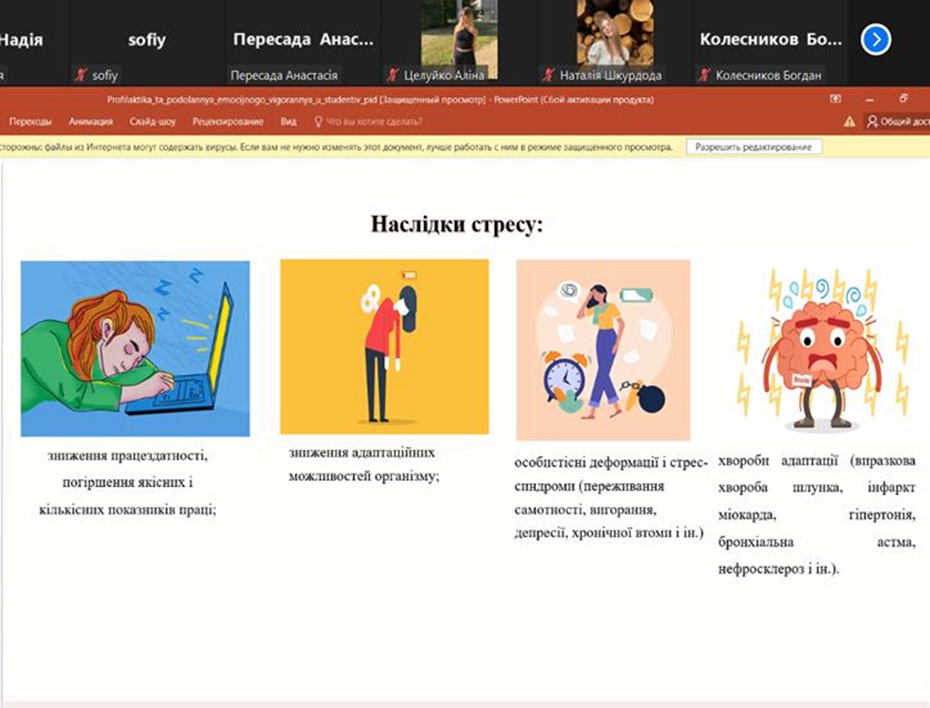Click the blue next participants arrow
Screen dimensions: 930x708
pos(875,40)
